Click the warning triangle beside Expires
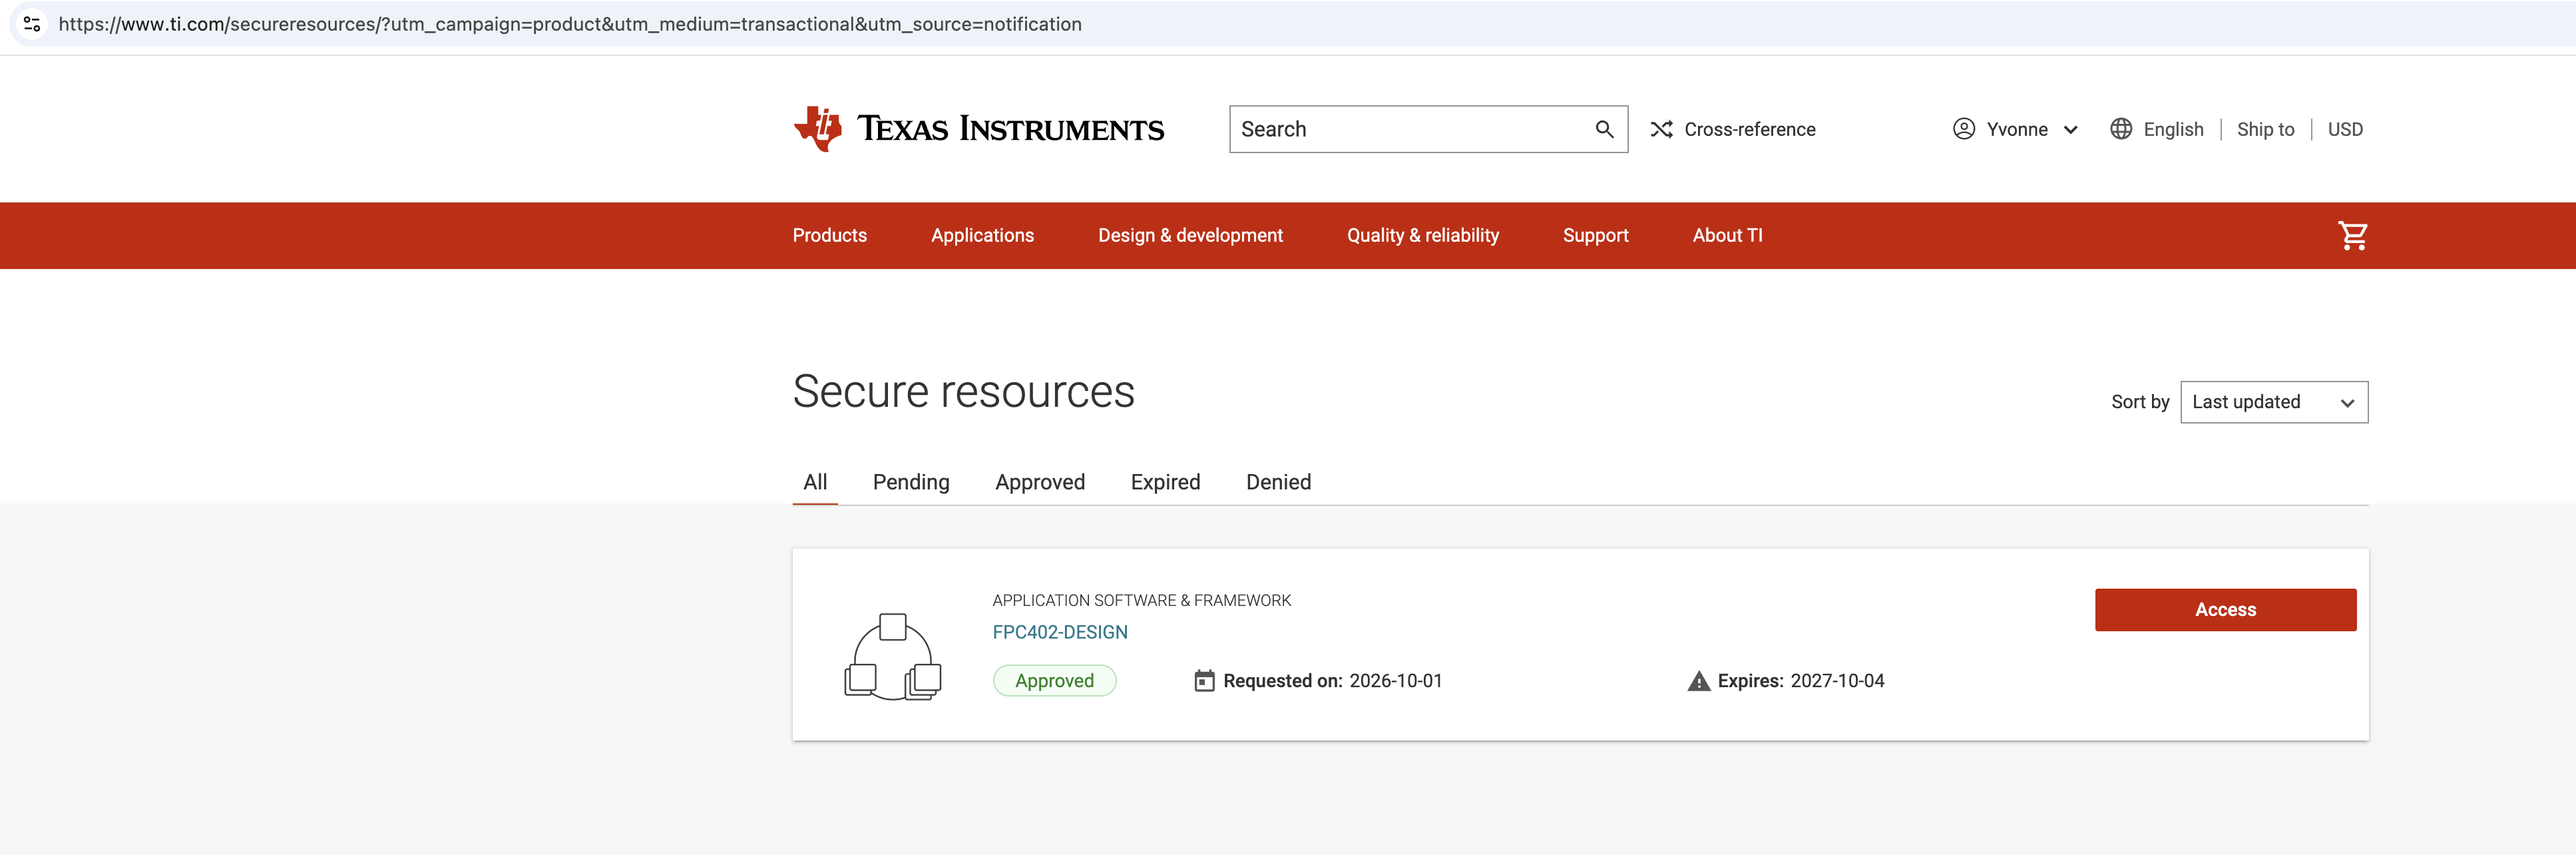The height and width of the screenshot is (855, 2576). 1698,681
